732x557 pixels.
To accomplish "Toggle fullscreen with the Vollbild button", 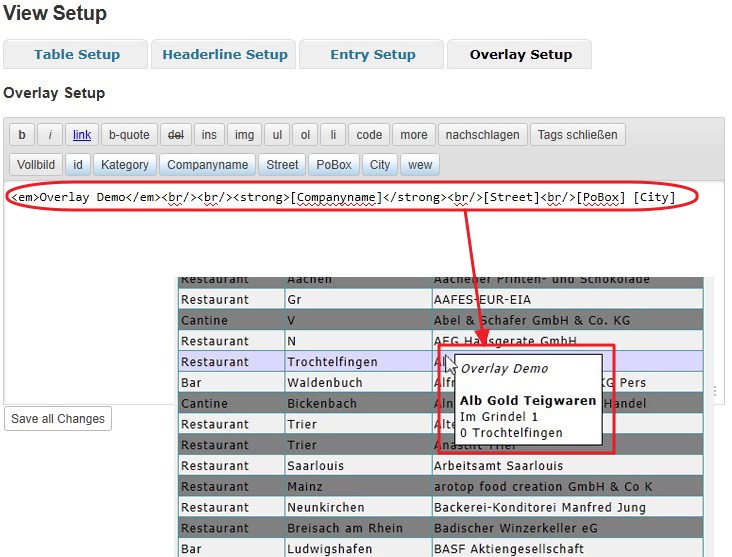I will coord(36,165).
